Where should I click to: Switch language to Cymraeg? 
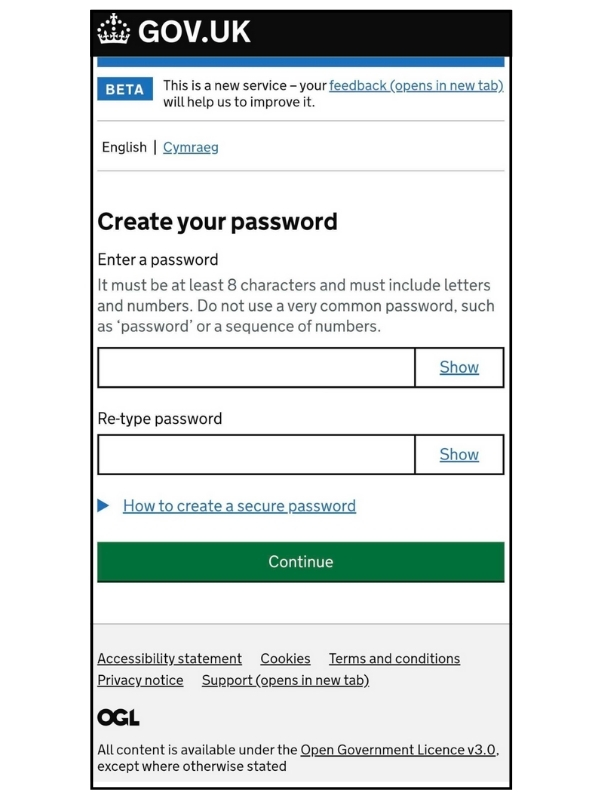190,147
